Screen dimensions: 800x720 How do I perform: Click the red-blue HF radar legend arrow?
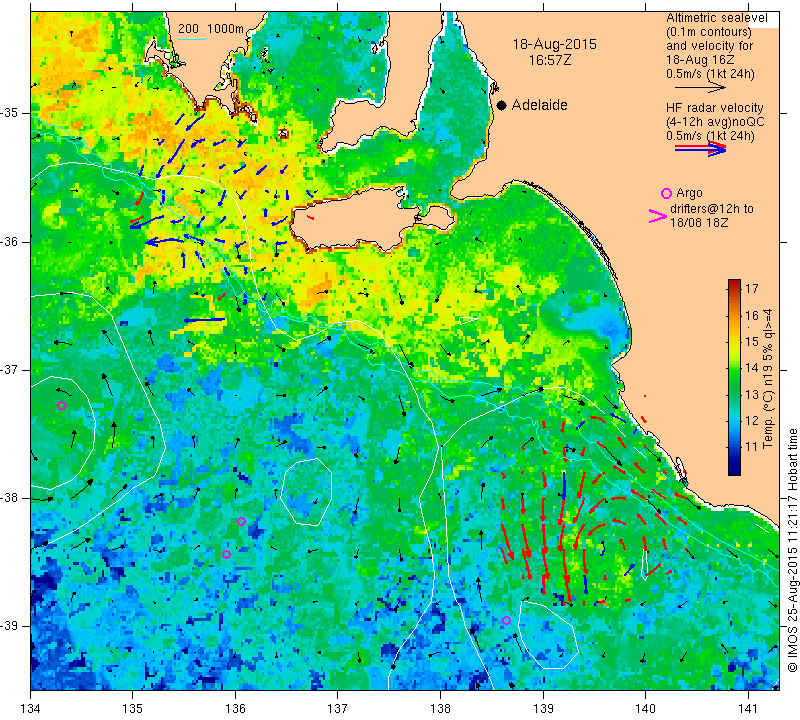tap(700, 148)
